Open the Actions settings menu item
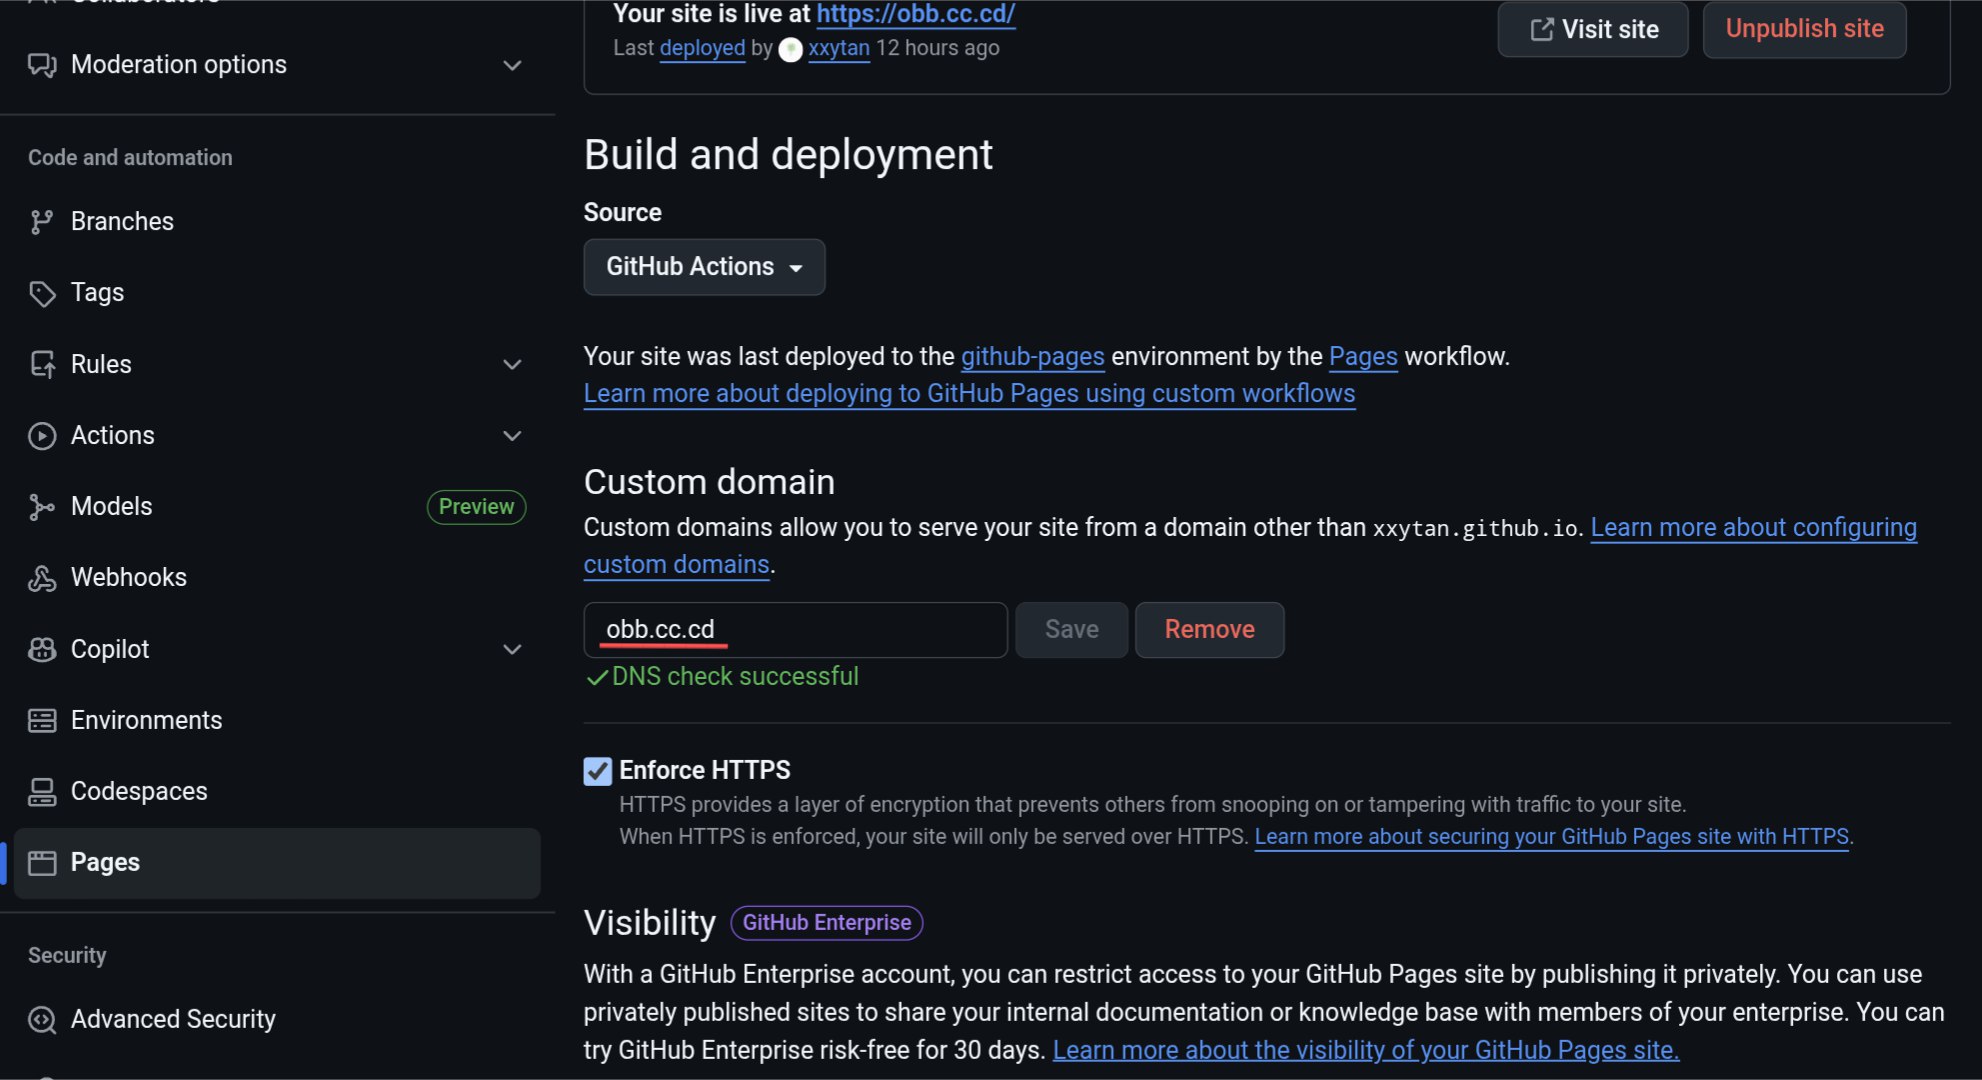Screen dimensions: 1982x1080 (112, 436)
